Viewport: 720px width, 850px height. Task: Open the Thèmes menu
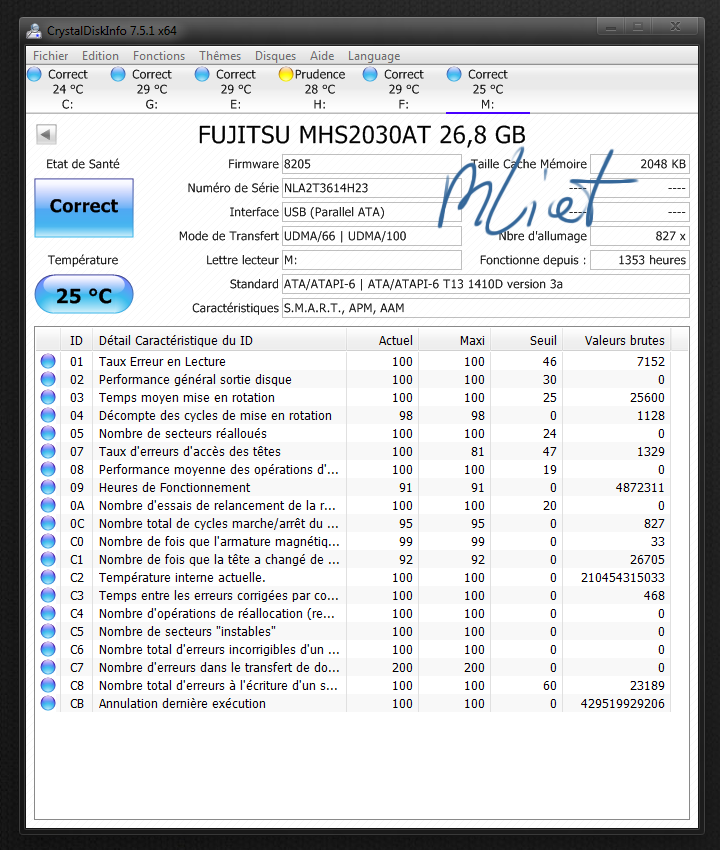tap(220, 56)
